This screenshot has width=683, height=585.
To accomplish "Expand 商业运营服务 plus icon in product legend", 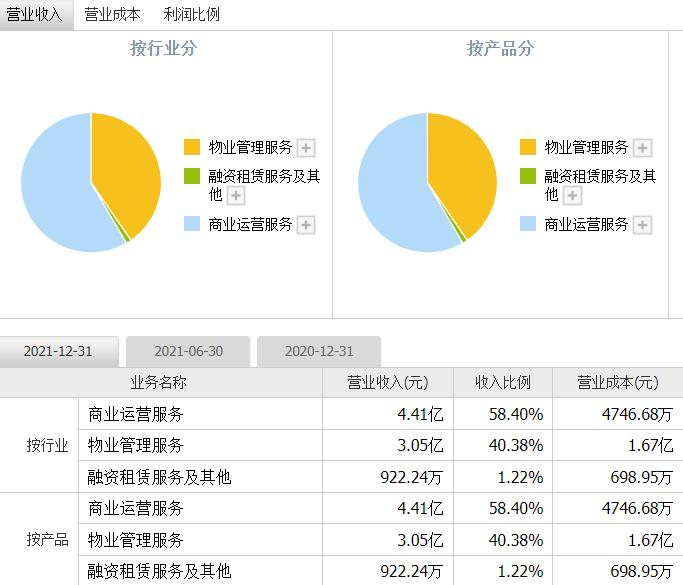I will 642,225.
